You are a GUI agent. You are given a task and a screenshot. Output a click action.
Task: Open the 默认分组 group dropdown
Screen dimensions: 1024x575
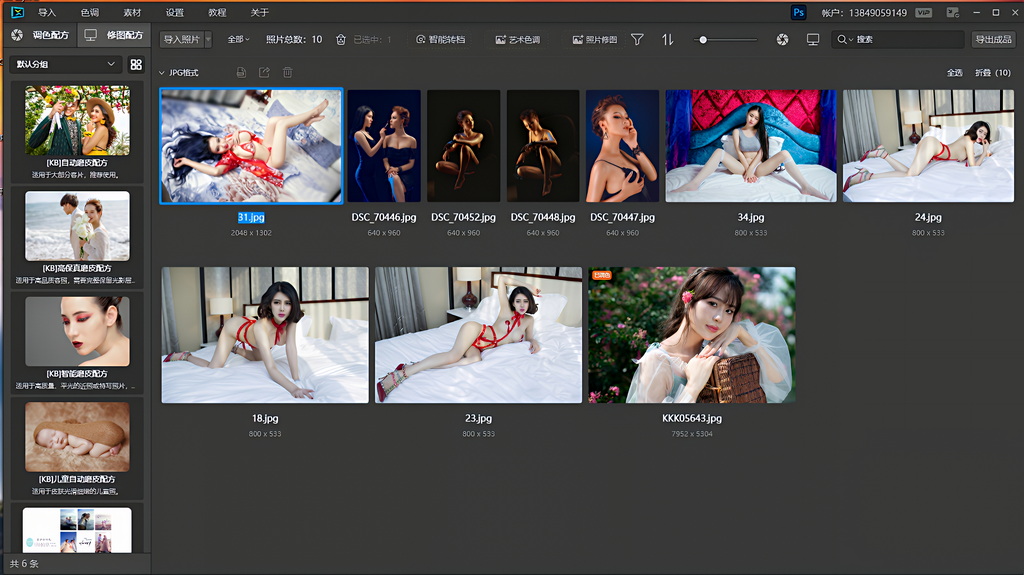[66, 64]
